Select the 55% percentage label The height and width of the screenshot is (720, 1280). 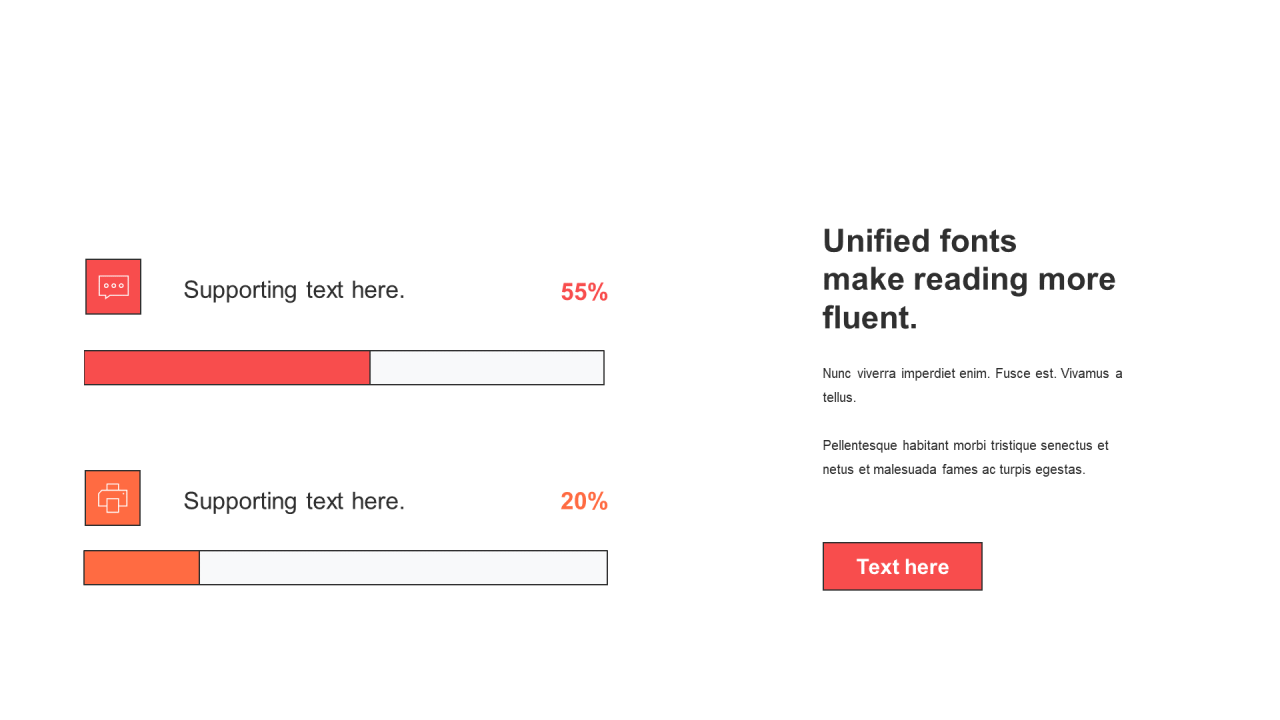(x=584, y=292)
